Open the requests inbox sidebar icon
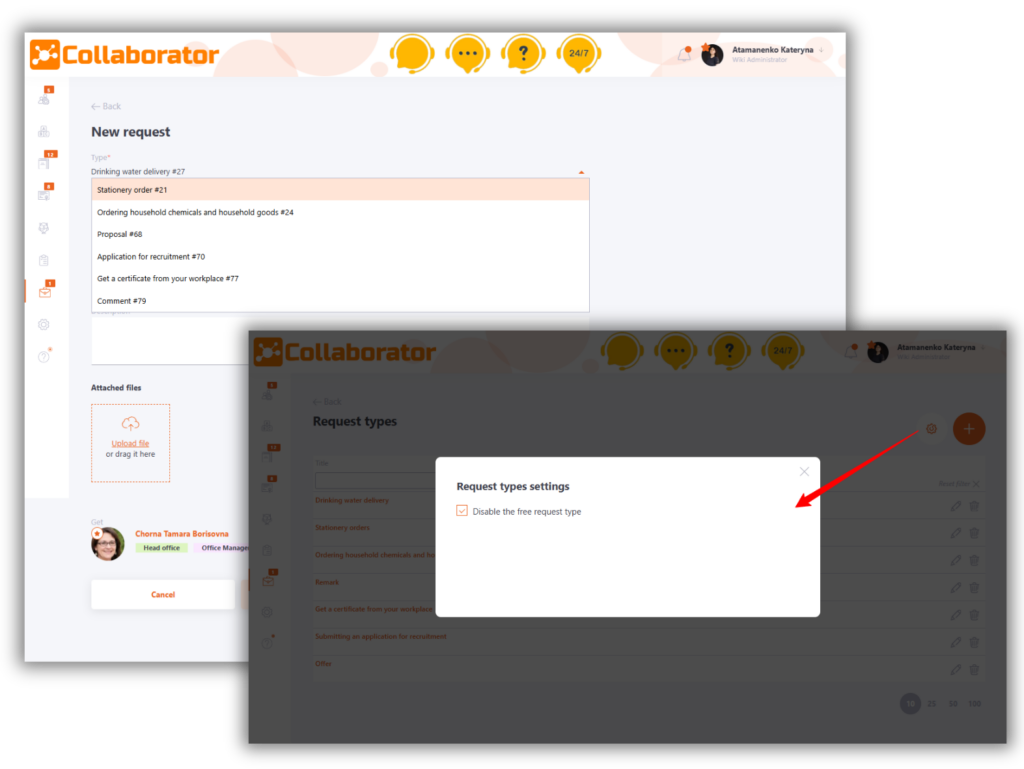This screenshot has height=769, width=1024. tap(45, 292)
